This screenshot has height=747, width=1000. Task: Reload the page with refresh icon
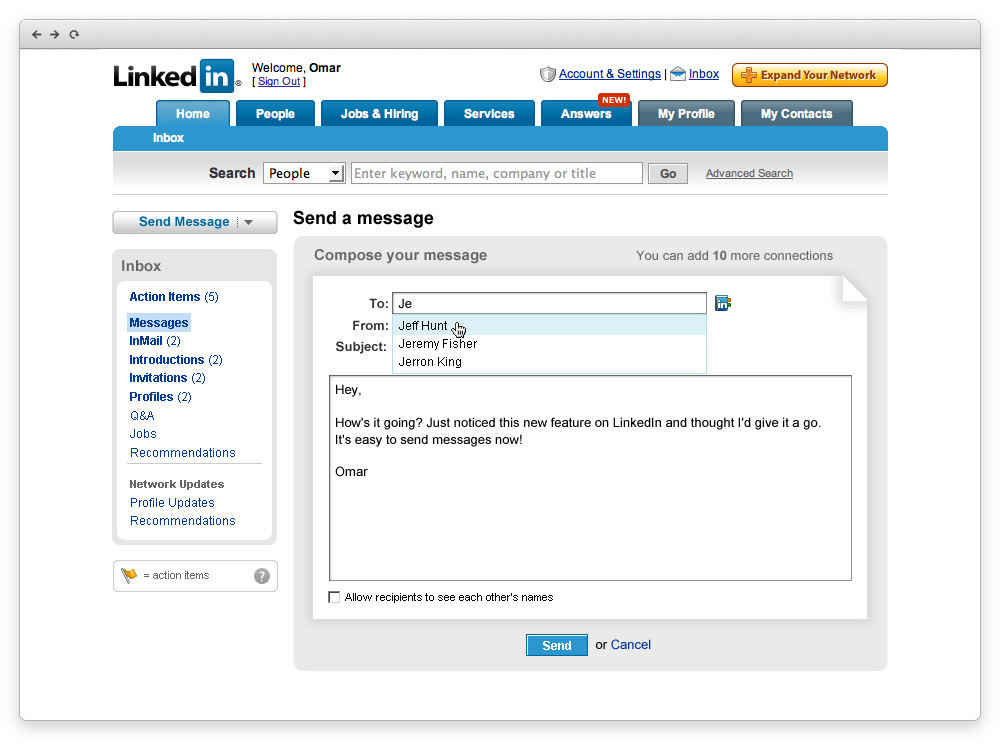pos(74,34)
